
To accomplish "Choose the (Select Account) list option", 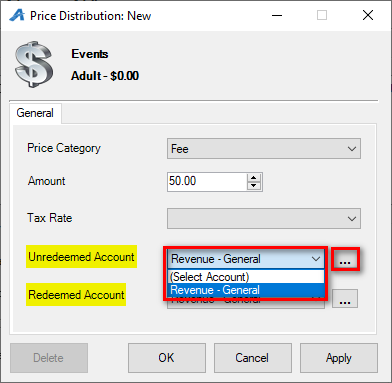I will (246, 277).
